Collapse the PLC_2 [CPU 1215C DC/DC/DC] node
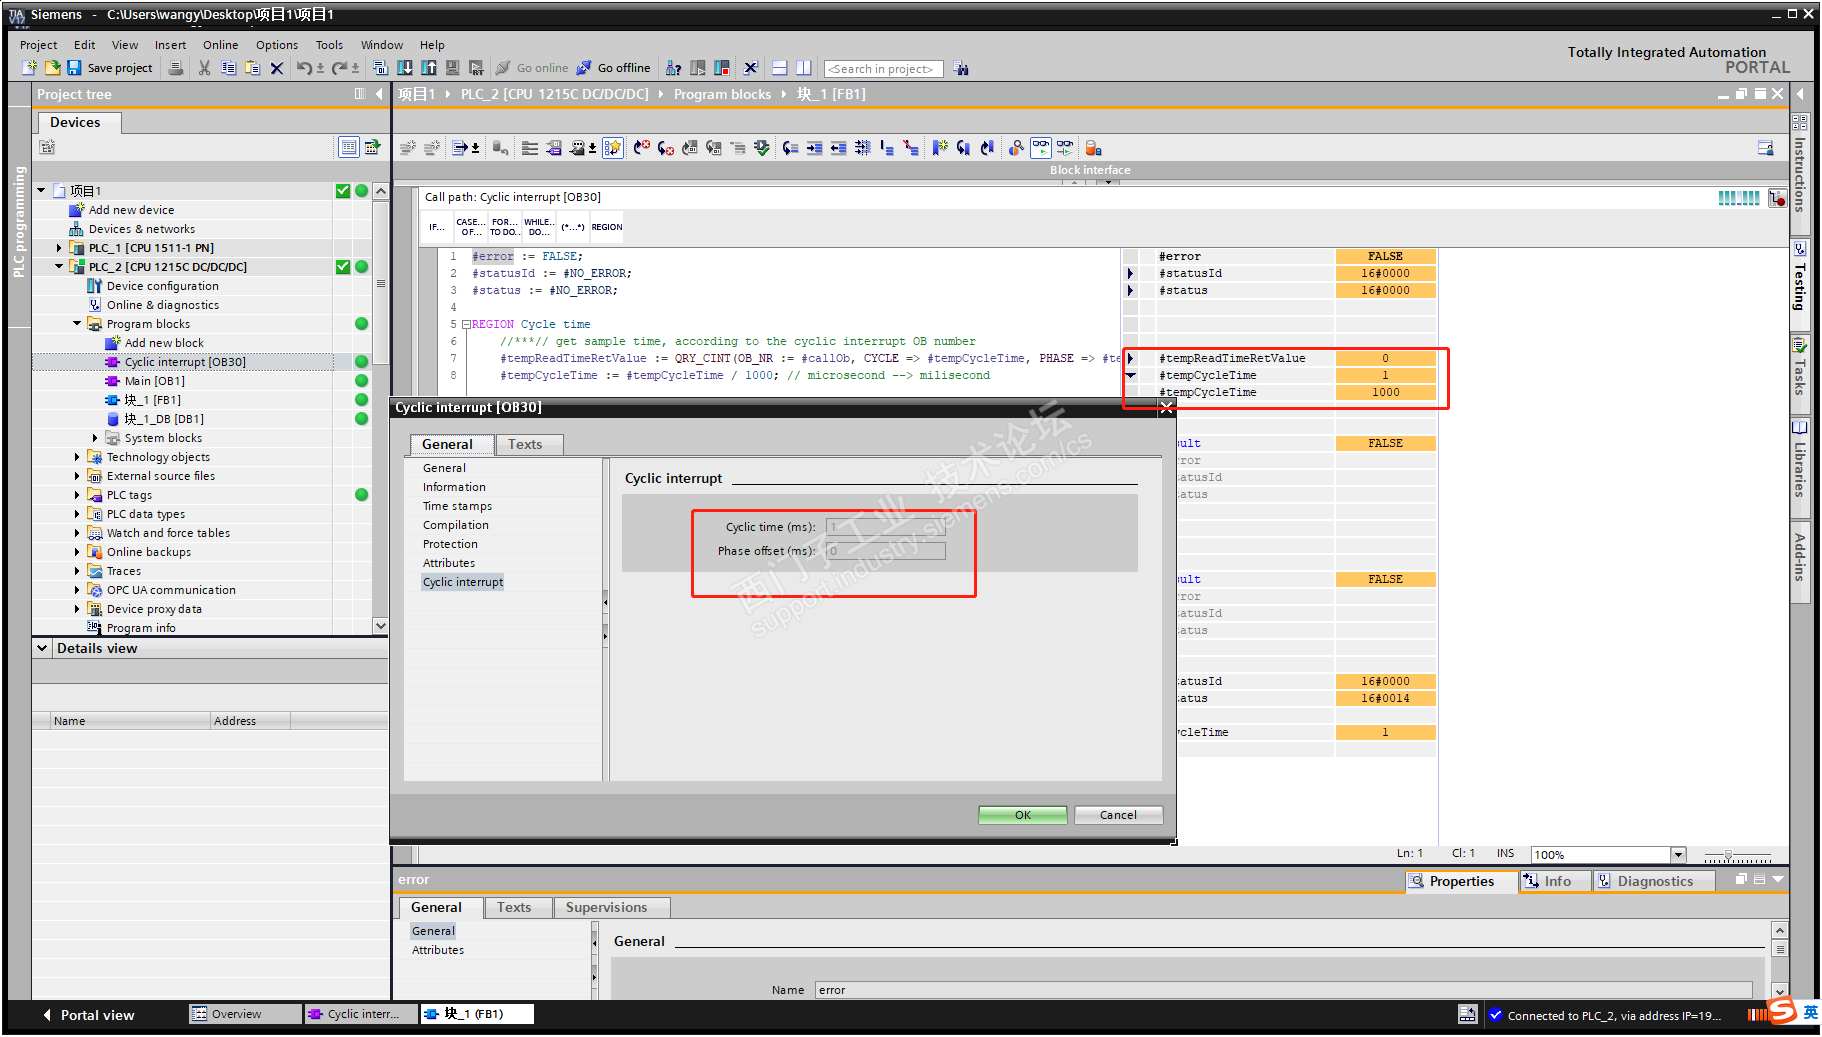Viewport: 1822px width, 1037px height. pos(59,267)
